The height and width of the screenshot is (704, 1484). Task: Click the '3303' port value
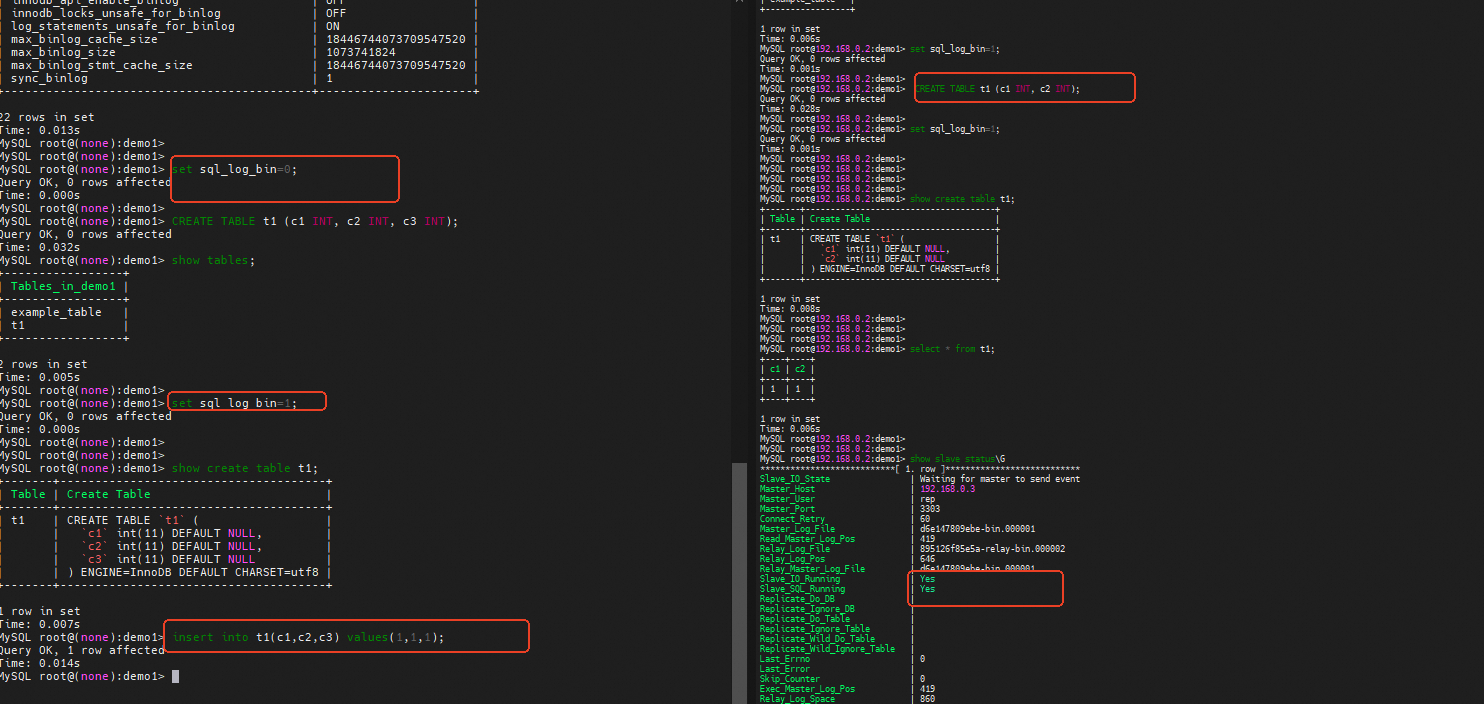click(x=930, y=509)
